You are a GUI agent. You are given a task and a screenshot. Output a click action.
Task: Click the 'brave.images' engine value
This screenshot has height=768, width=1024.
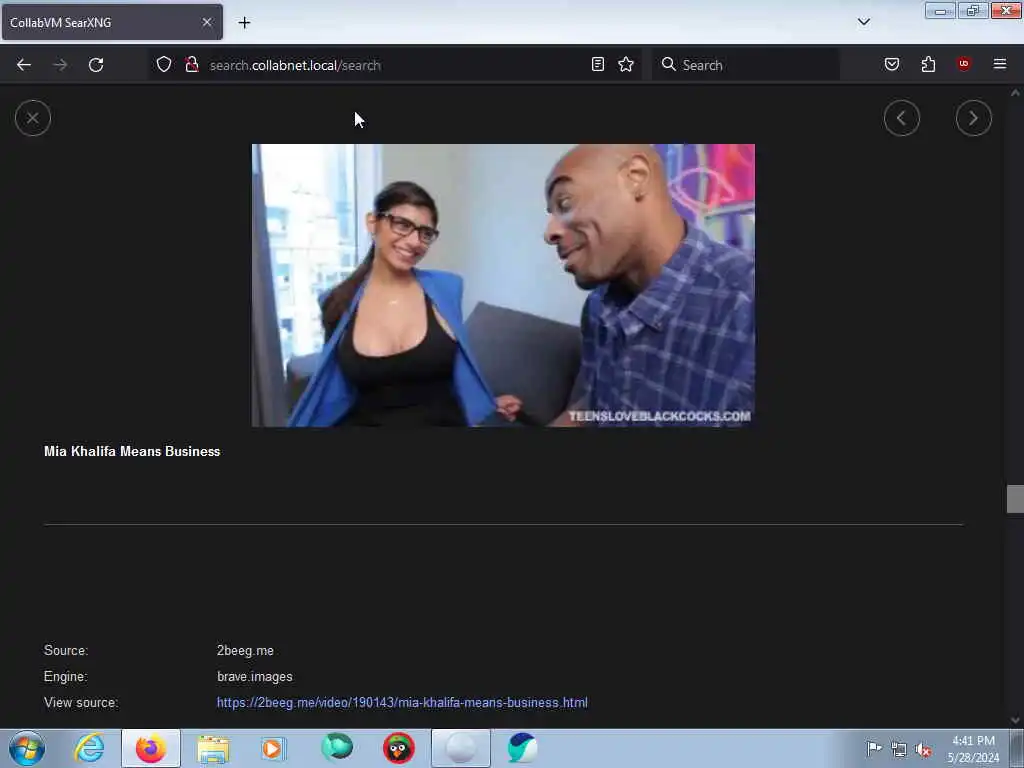click(x=255, y=677)
